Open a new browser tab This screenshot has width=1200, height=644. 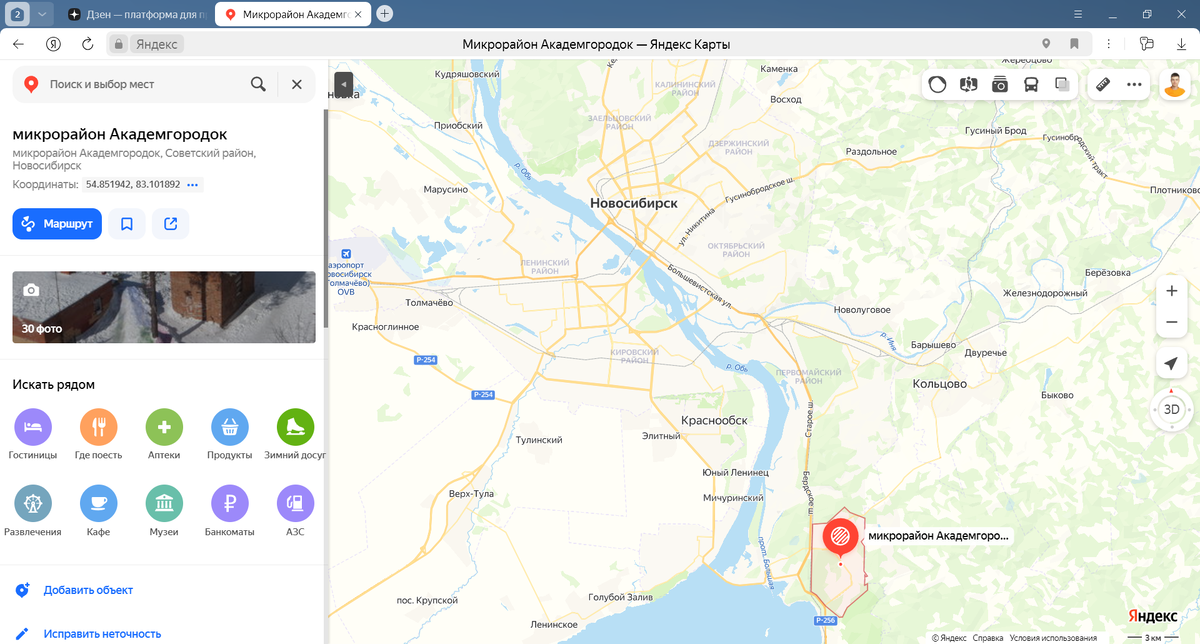pyautogui.click(x=385, y=14)
